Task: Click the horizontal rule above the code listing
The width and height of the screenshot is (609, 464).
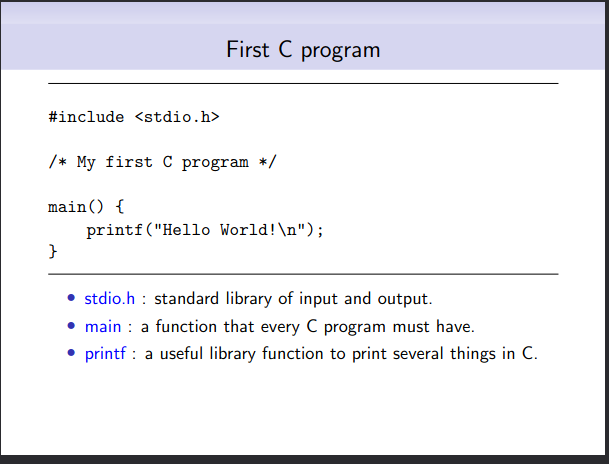Action: pos(303,83)
